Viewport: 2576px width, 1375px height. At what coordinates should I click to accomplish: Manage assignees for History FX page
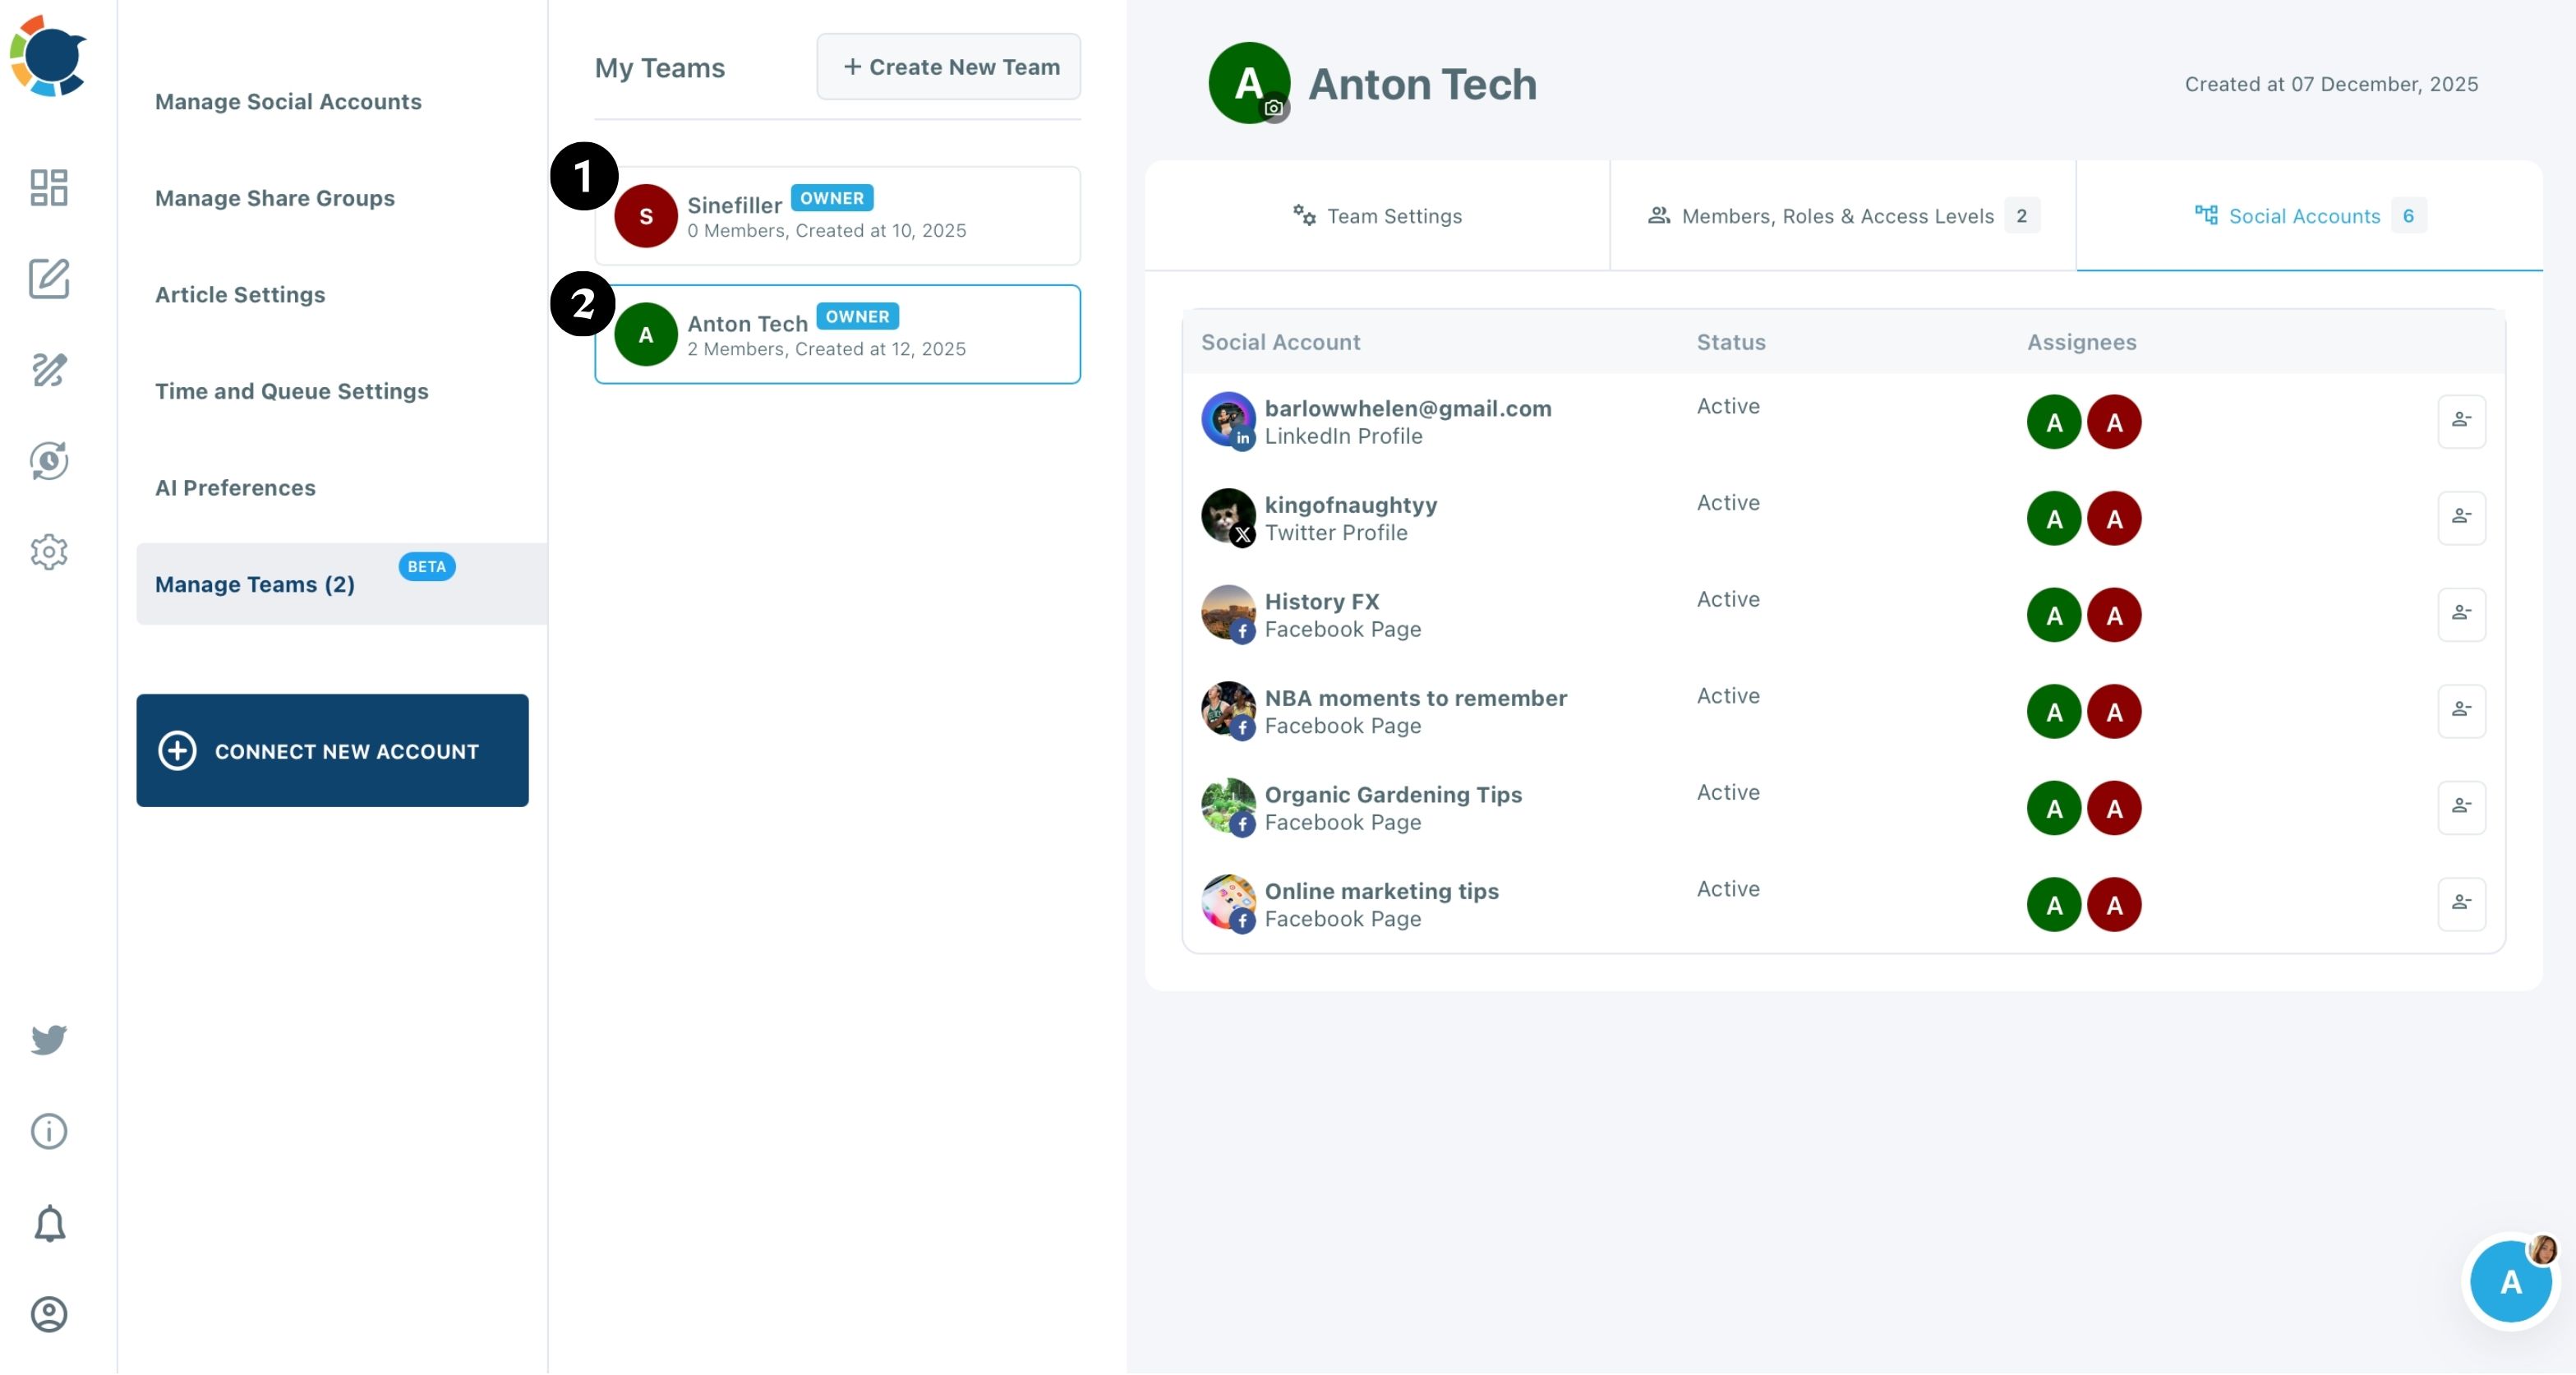click(x=2461, y=614)
